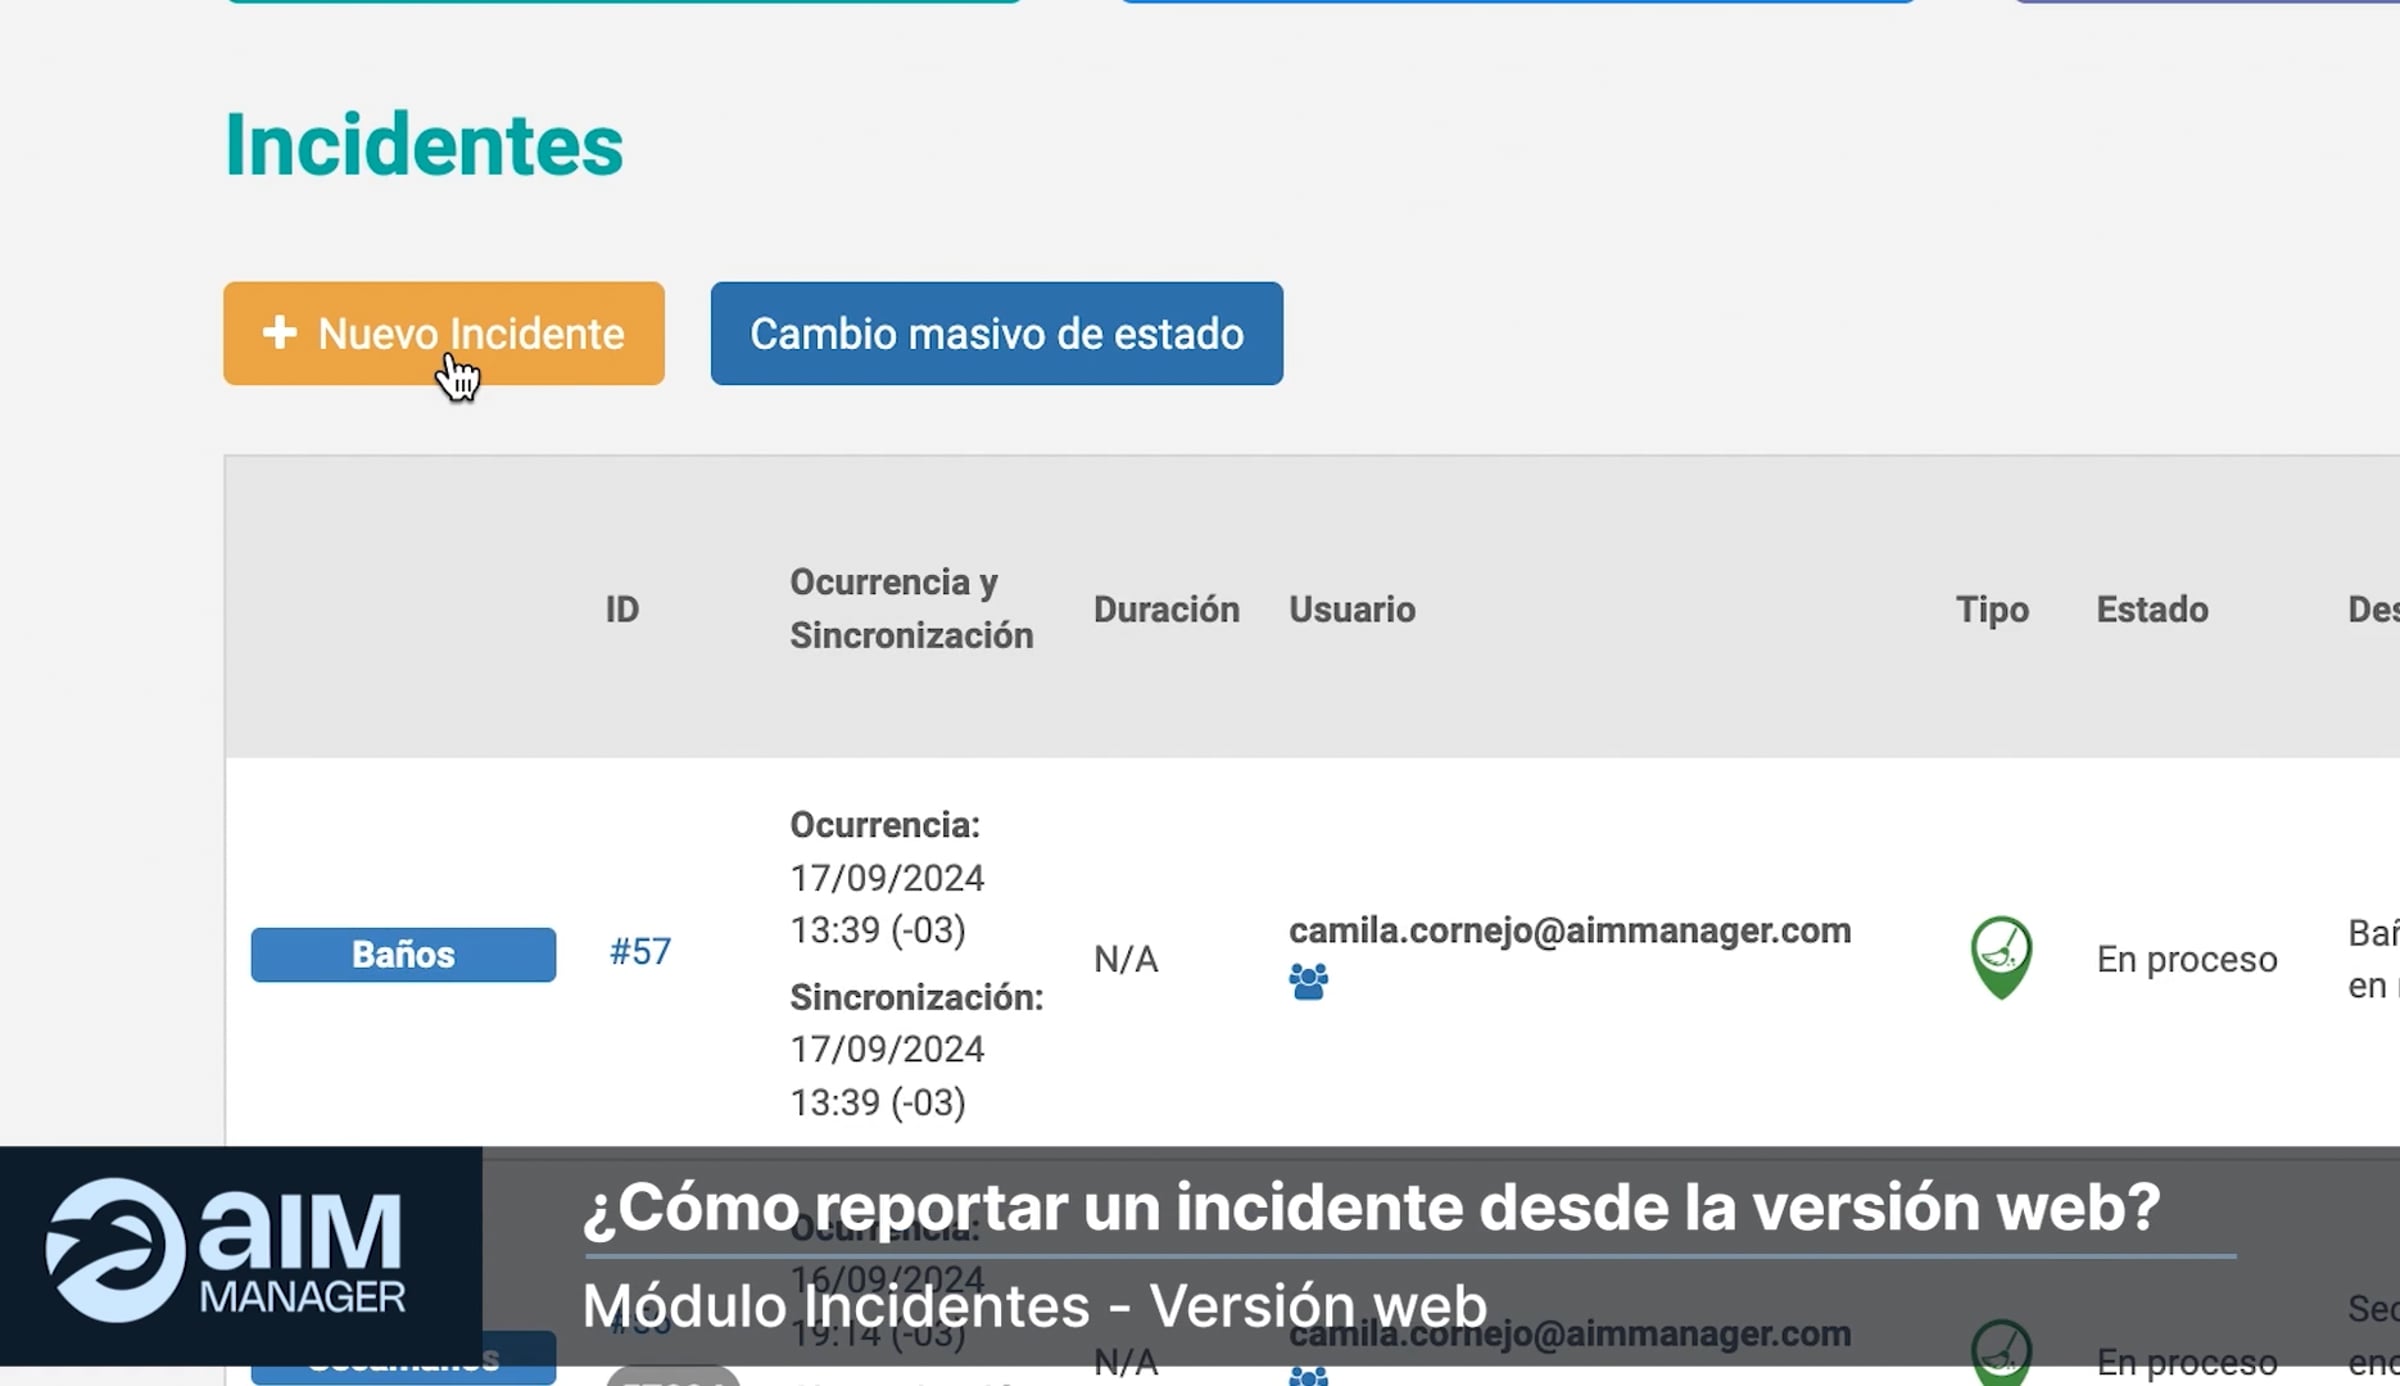Click the Incidentes page heading
The width and height of the screenshot is (2400, 1386).
(x=424, y=145)
